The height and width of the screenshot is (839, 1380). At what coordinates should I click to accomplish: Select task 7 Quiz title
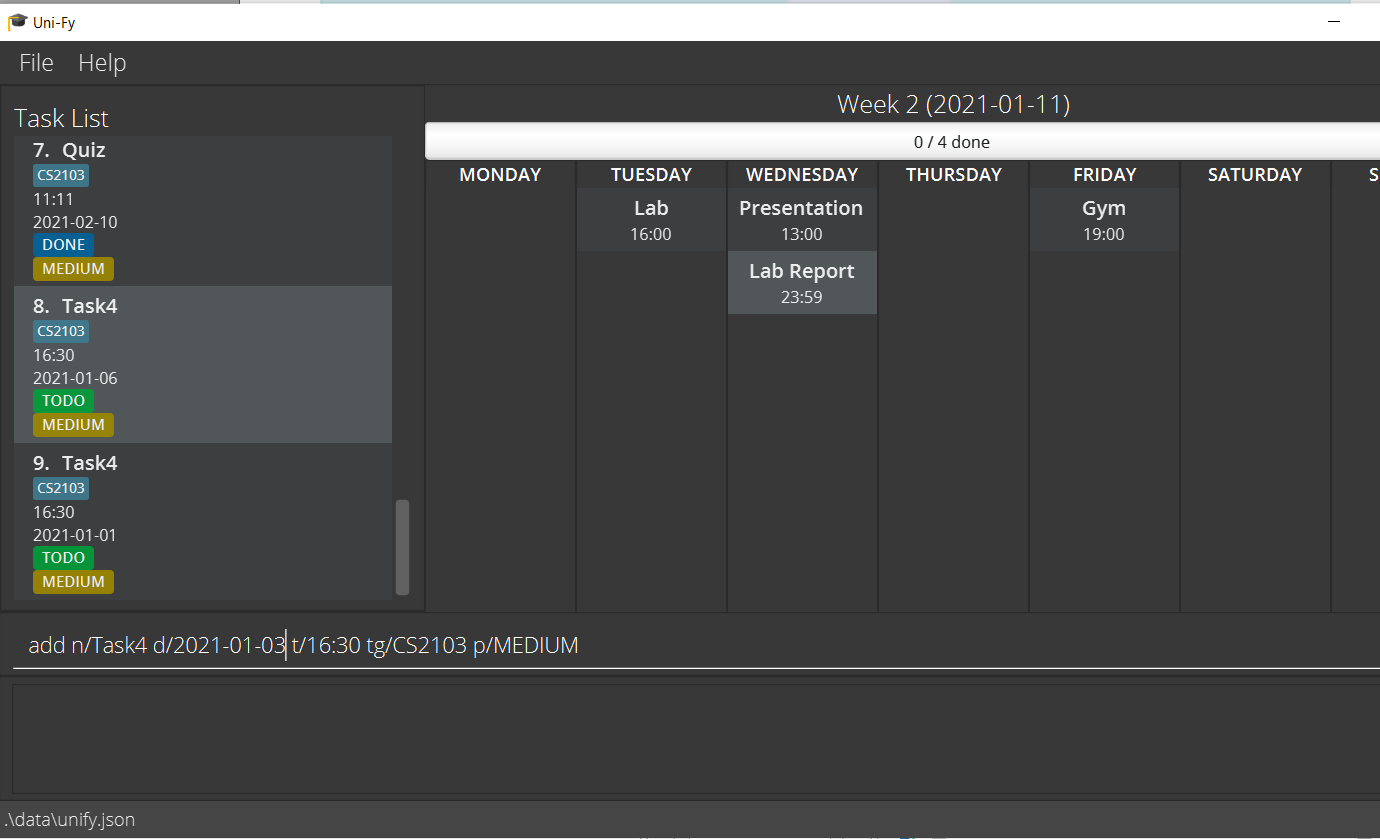coord(69,150)
